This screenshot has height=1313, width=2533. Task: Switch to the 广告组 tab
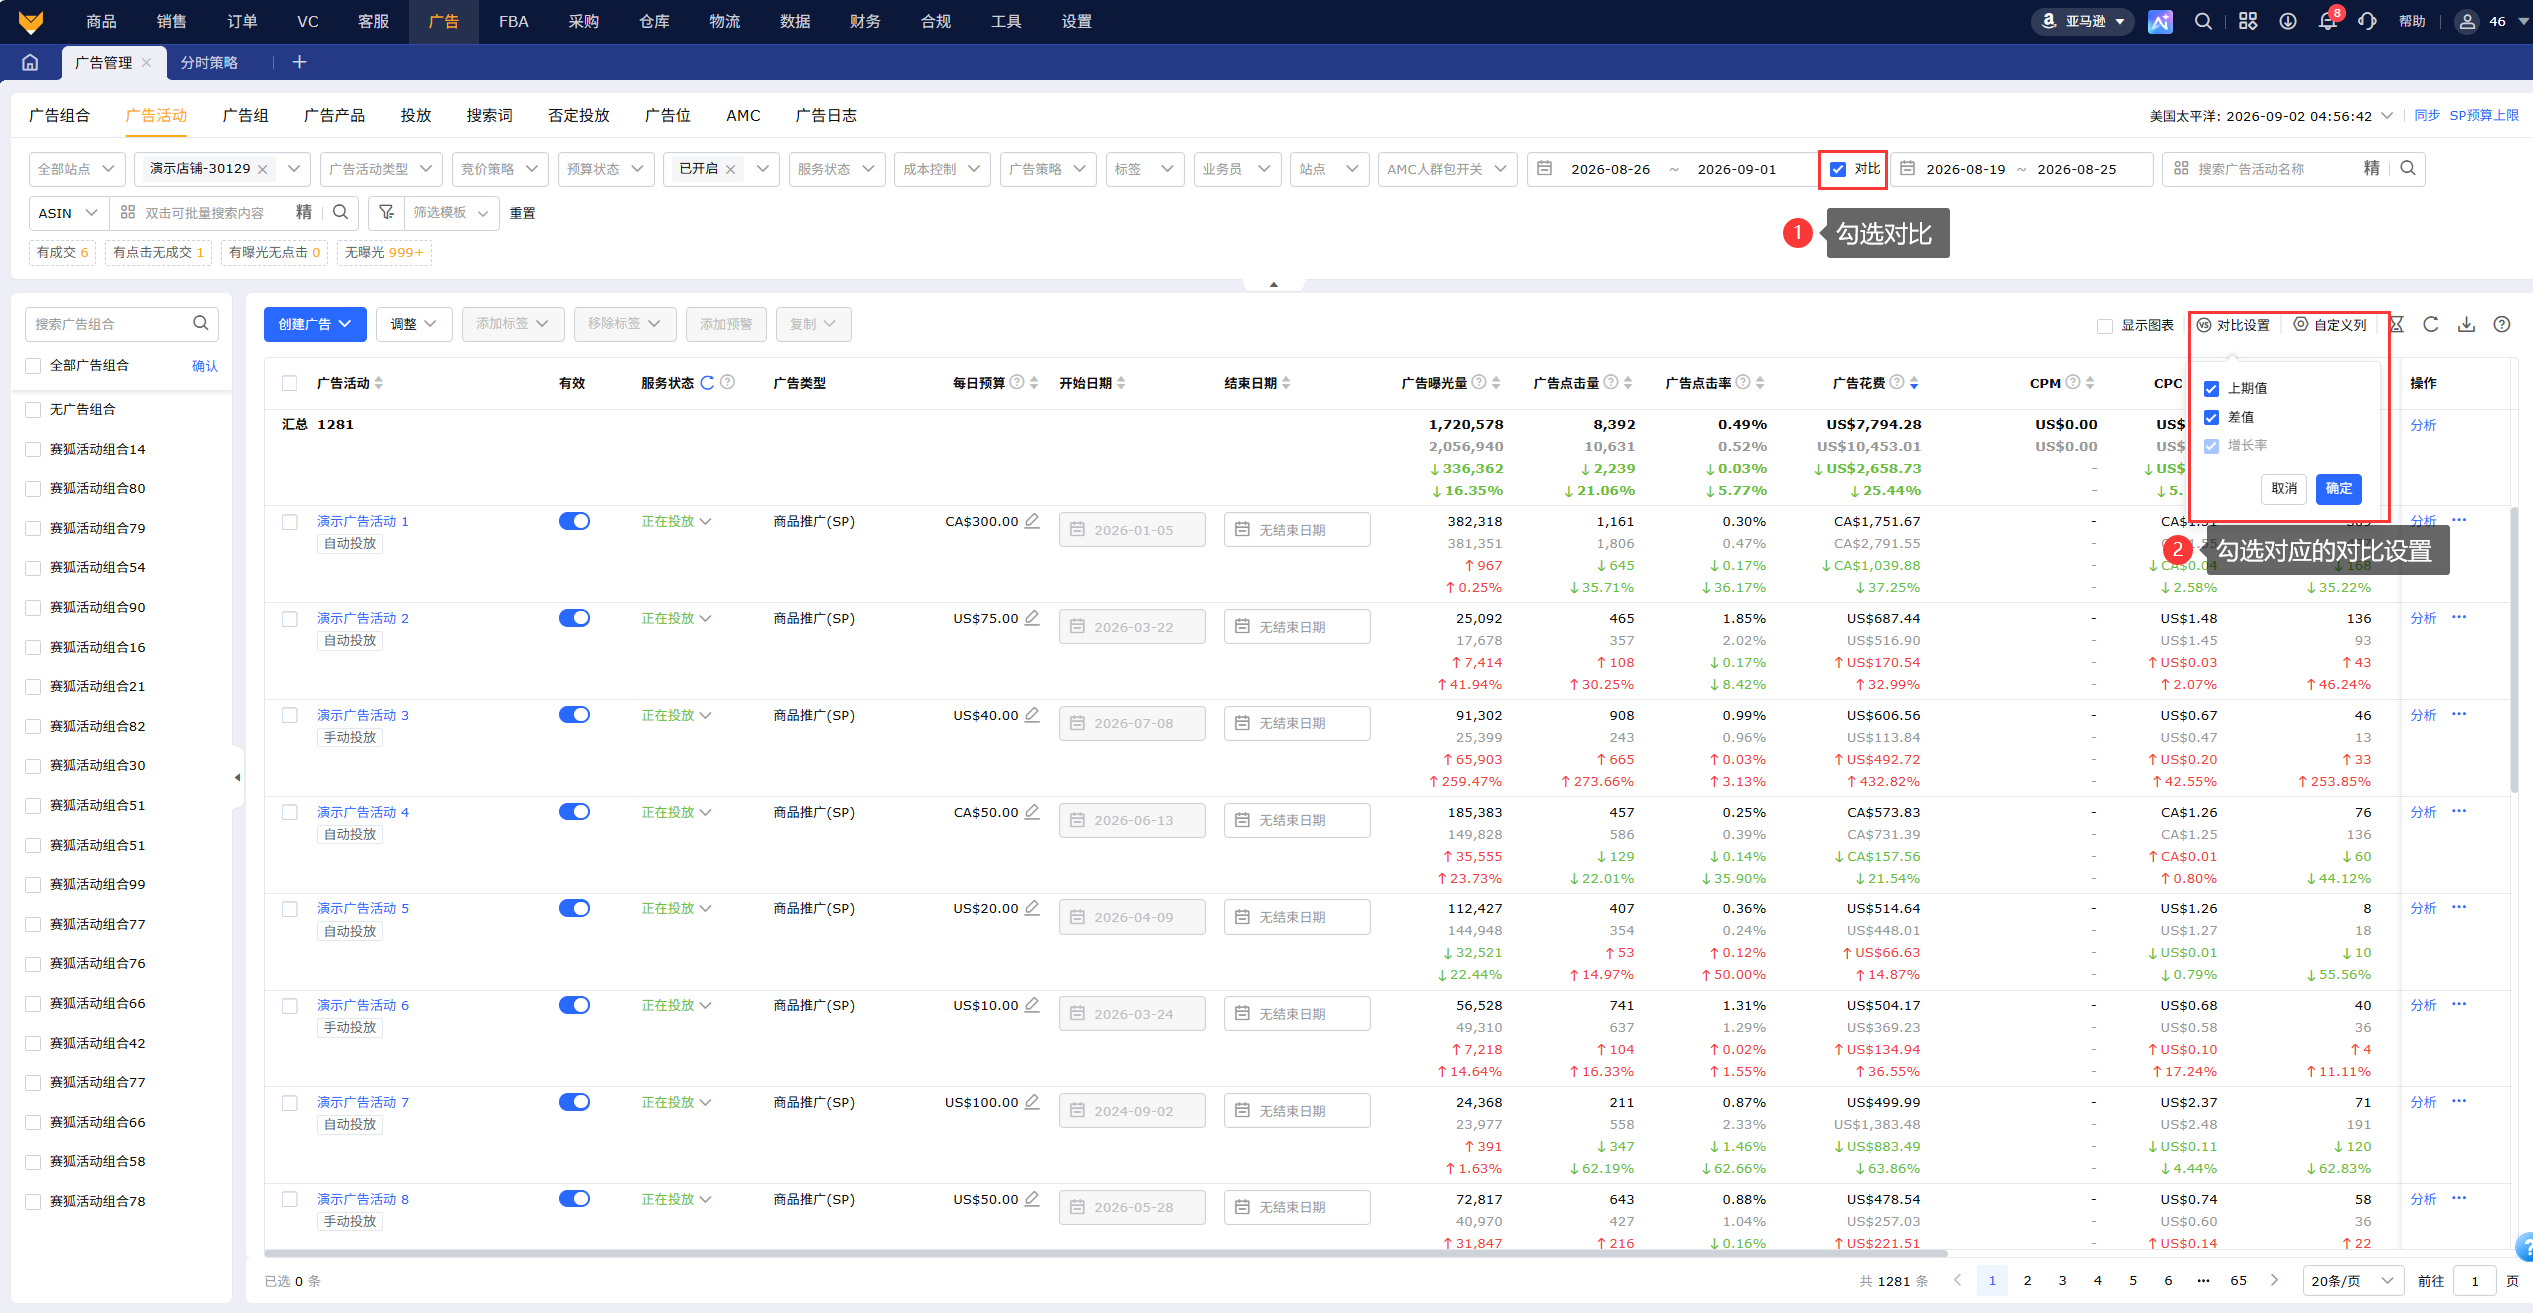coord(245,116)
